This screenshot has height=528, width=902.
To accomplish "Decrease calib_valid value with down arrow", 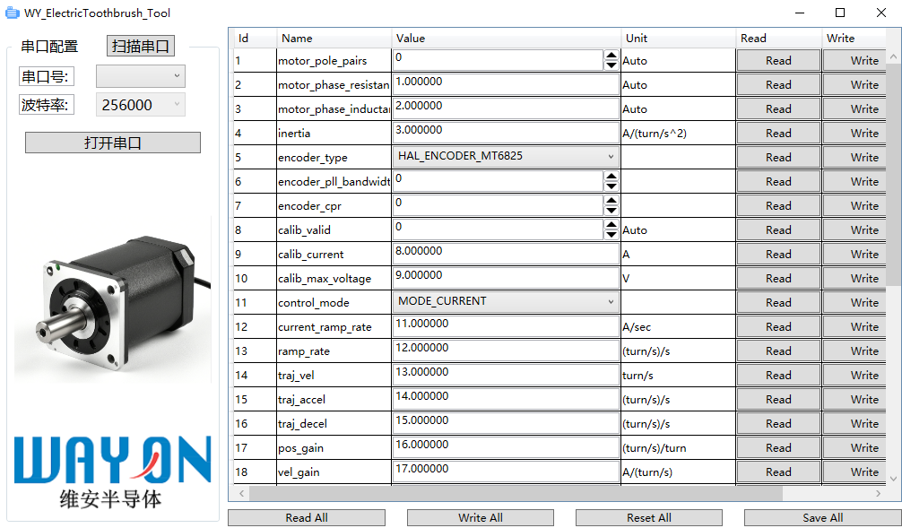I will coord(611,234).
